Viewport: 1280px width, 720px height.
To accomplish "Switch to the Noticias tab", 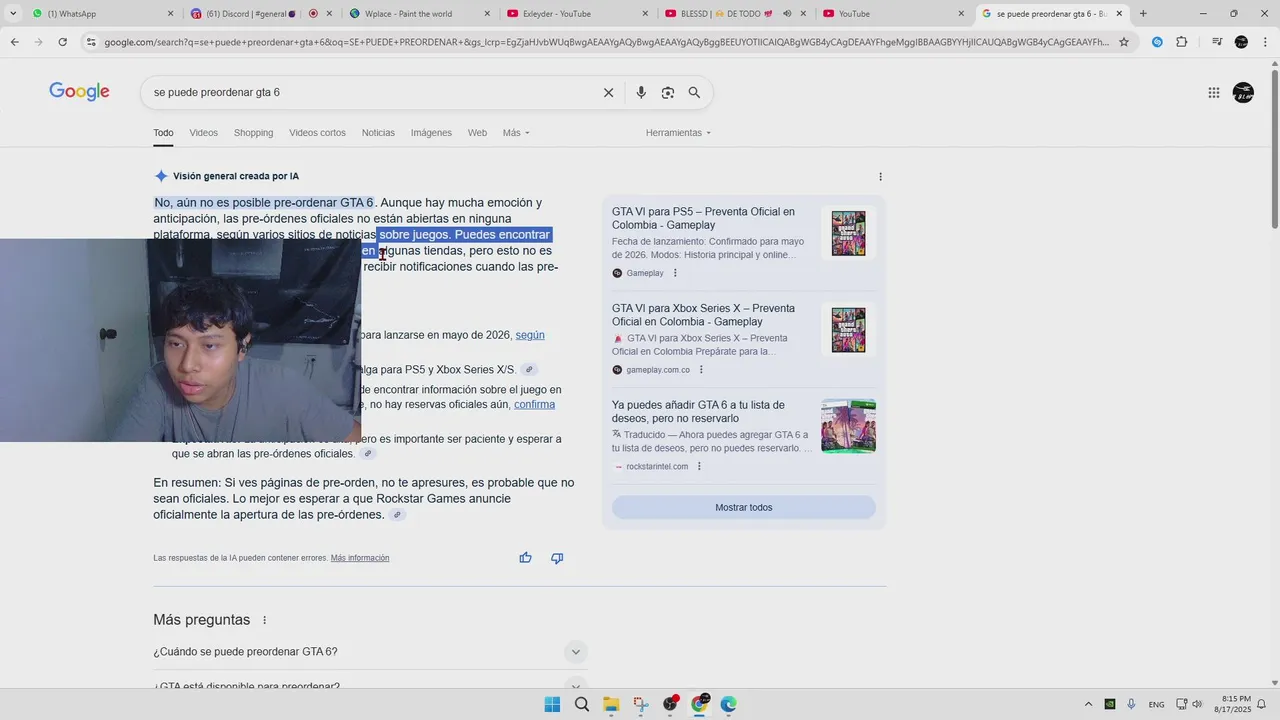I will 378,133.
